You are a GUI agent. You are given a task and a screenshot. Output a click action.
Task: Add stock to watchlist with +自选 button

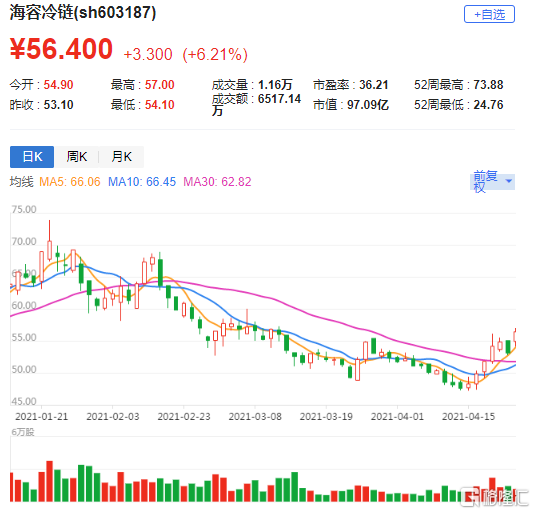[489, 14]
